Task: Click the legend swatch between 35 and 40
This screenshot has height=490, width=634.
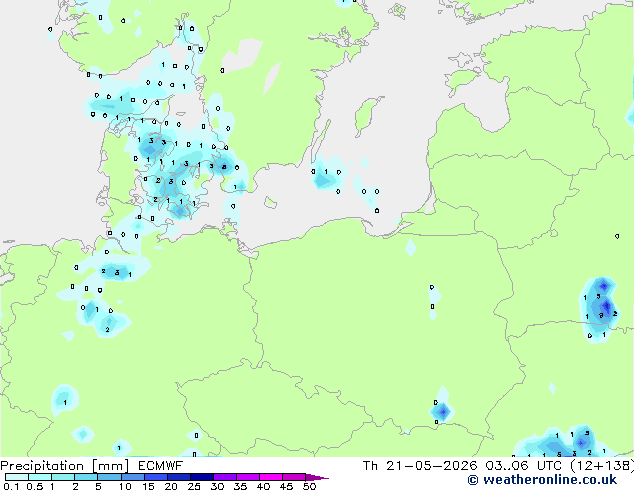Action: [247, 477]
